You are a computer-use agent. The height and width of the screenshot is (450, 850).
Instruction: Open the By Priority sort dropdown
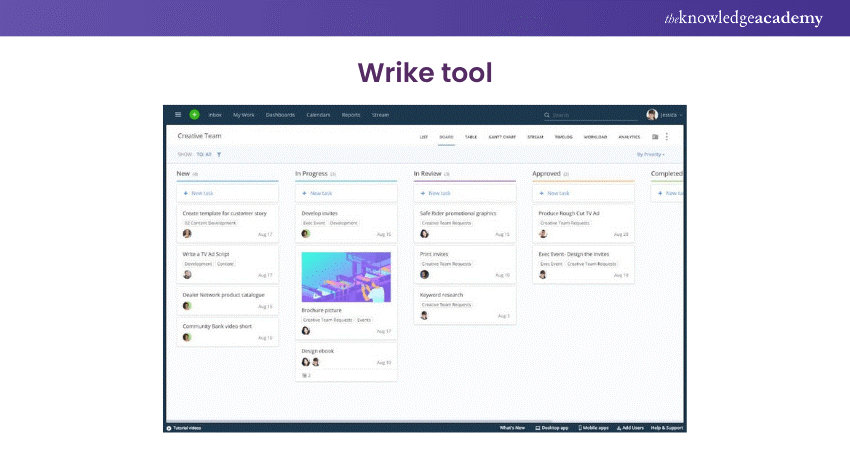coord(651,155)
